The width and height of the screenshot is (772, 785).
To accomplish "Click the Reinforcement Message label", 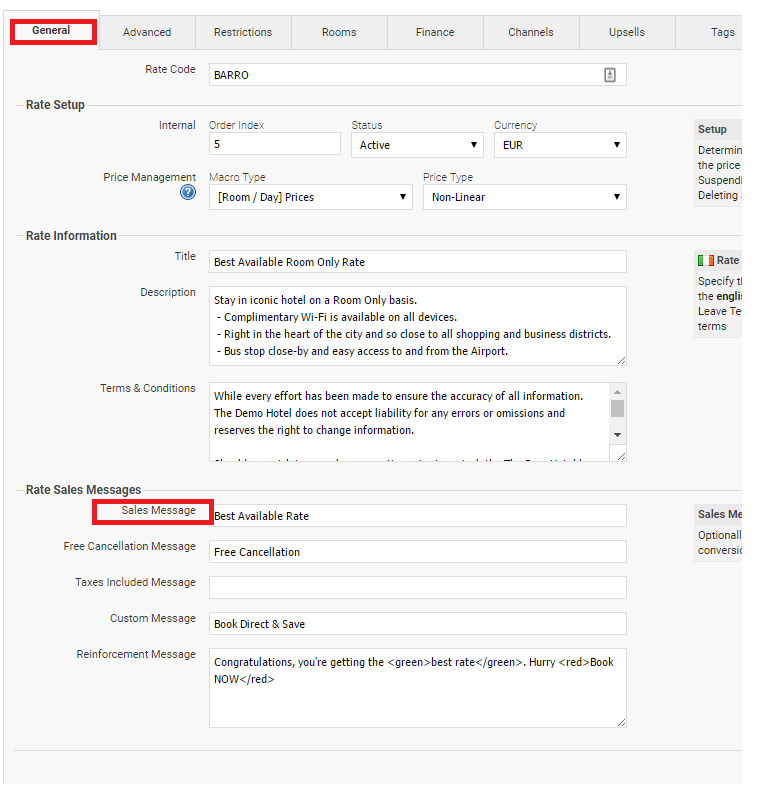I will click(136, 654).
